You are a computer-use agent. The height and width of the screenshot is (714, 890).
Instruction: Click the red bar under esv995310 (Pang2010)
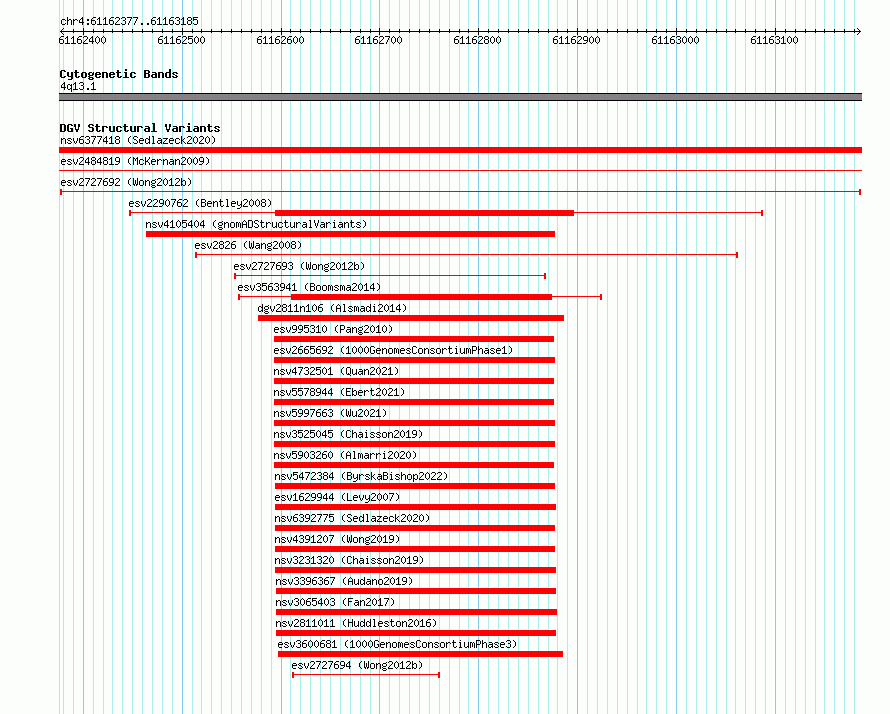(414, 339)
